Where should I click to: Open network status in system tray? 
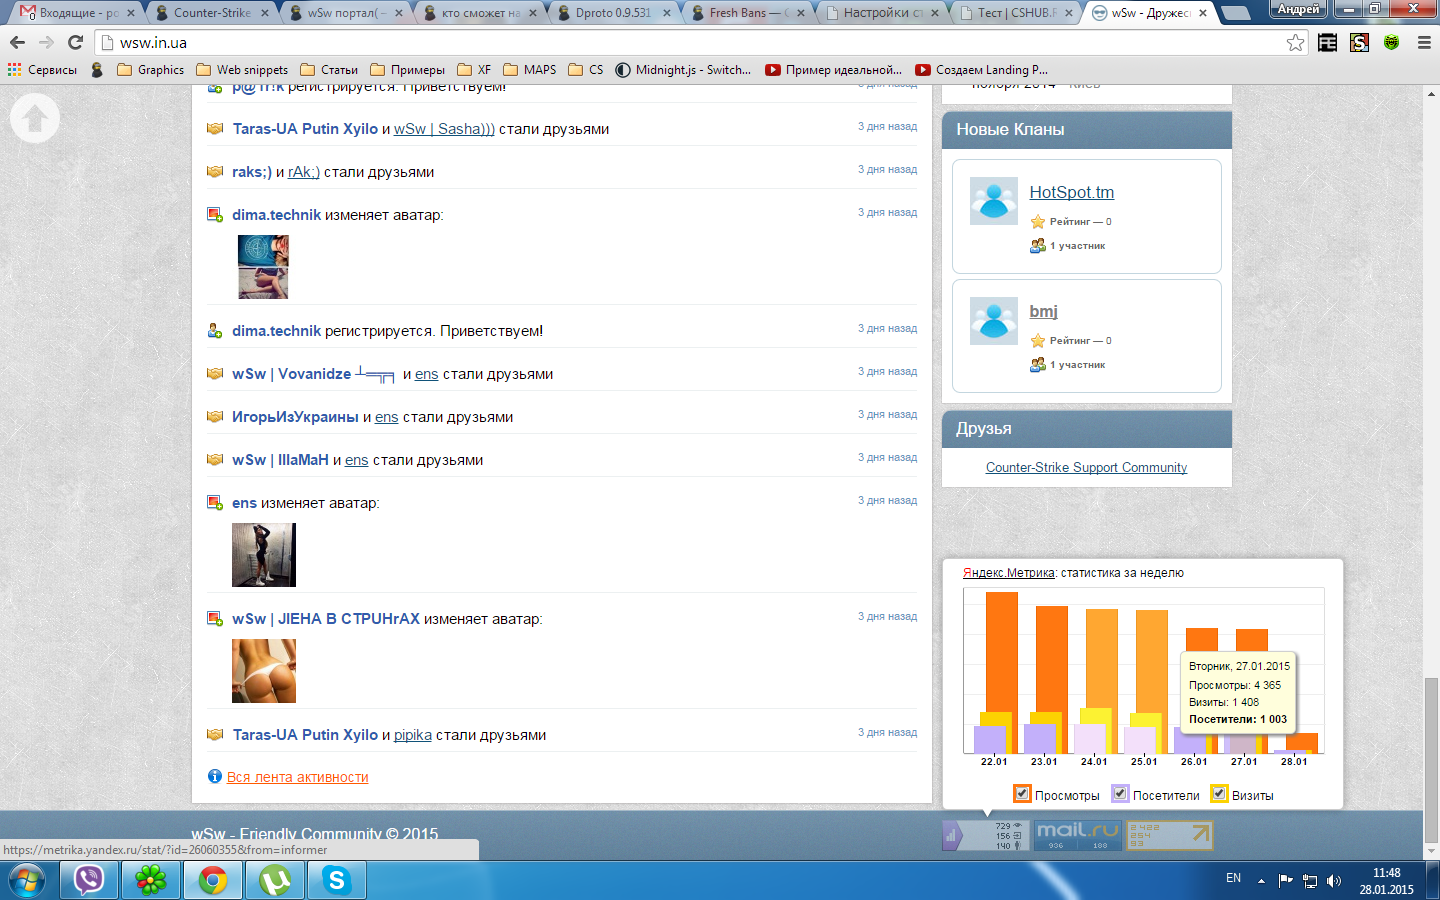pyautogui.click(x=1310, y=881)
